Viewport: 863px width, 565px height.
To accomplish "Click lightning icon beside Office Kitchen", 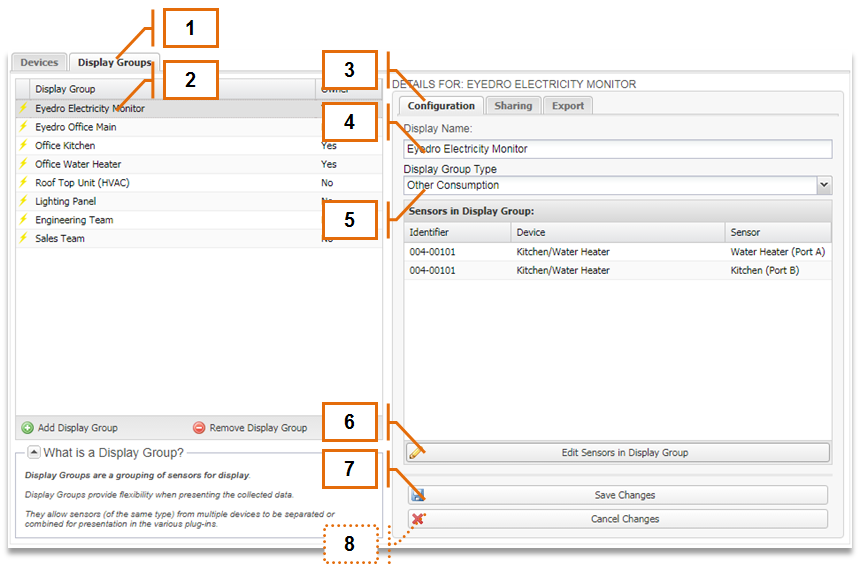I will tap(23, 145).
